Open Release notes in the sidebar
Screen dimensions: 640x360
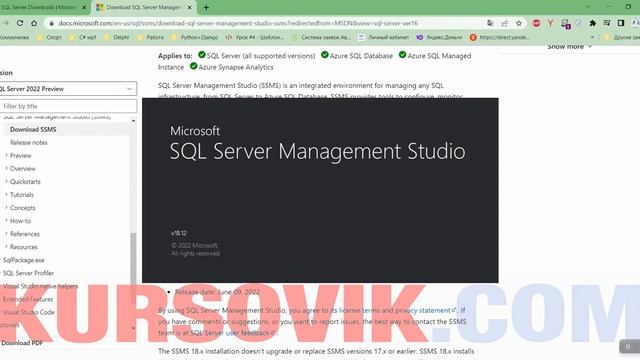click(x=29, y=142)
